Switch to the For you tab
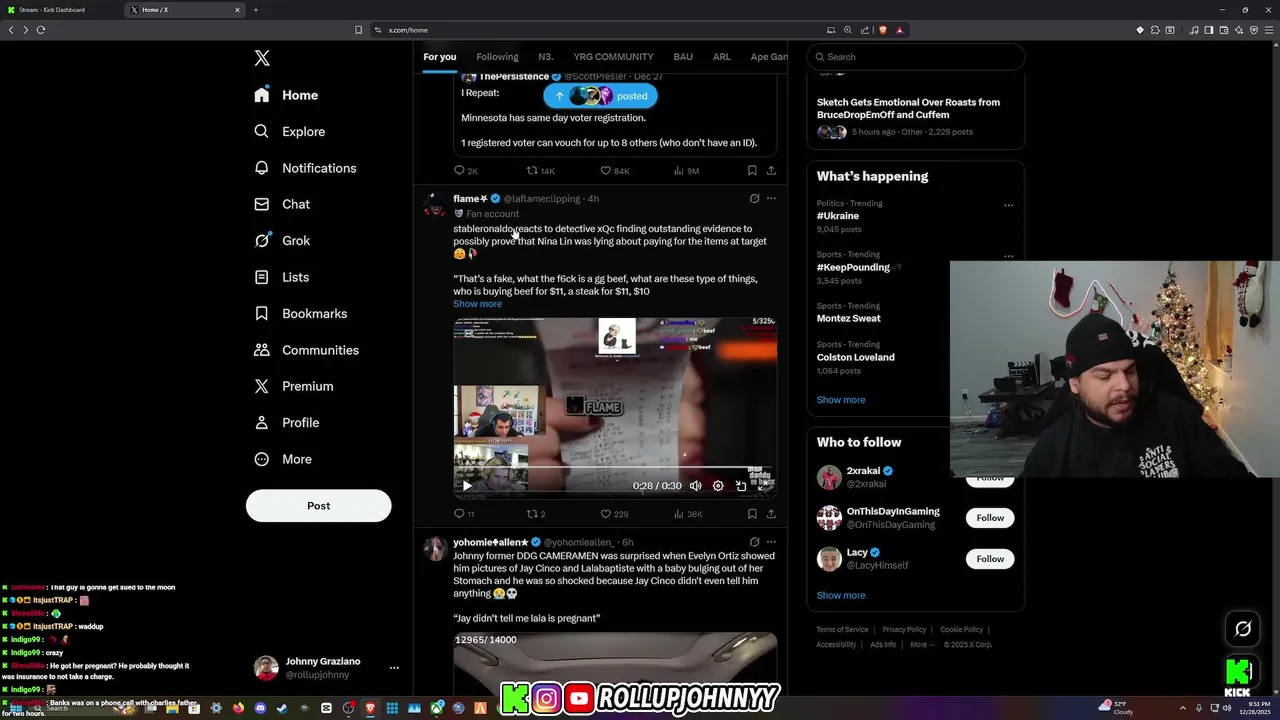 coord(439,57)
